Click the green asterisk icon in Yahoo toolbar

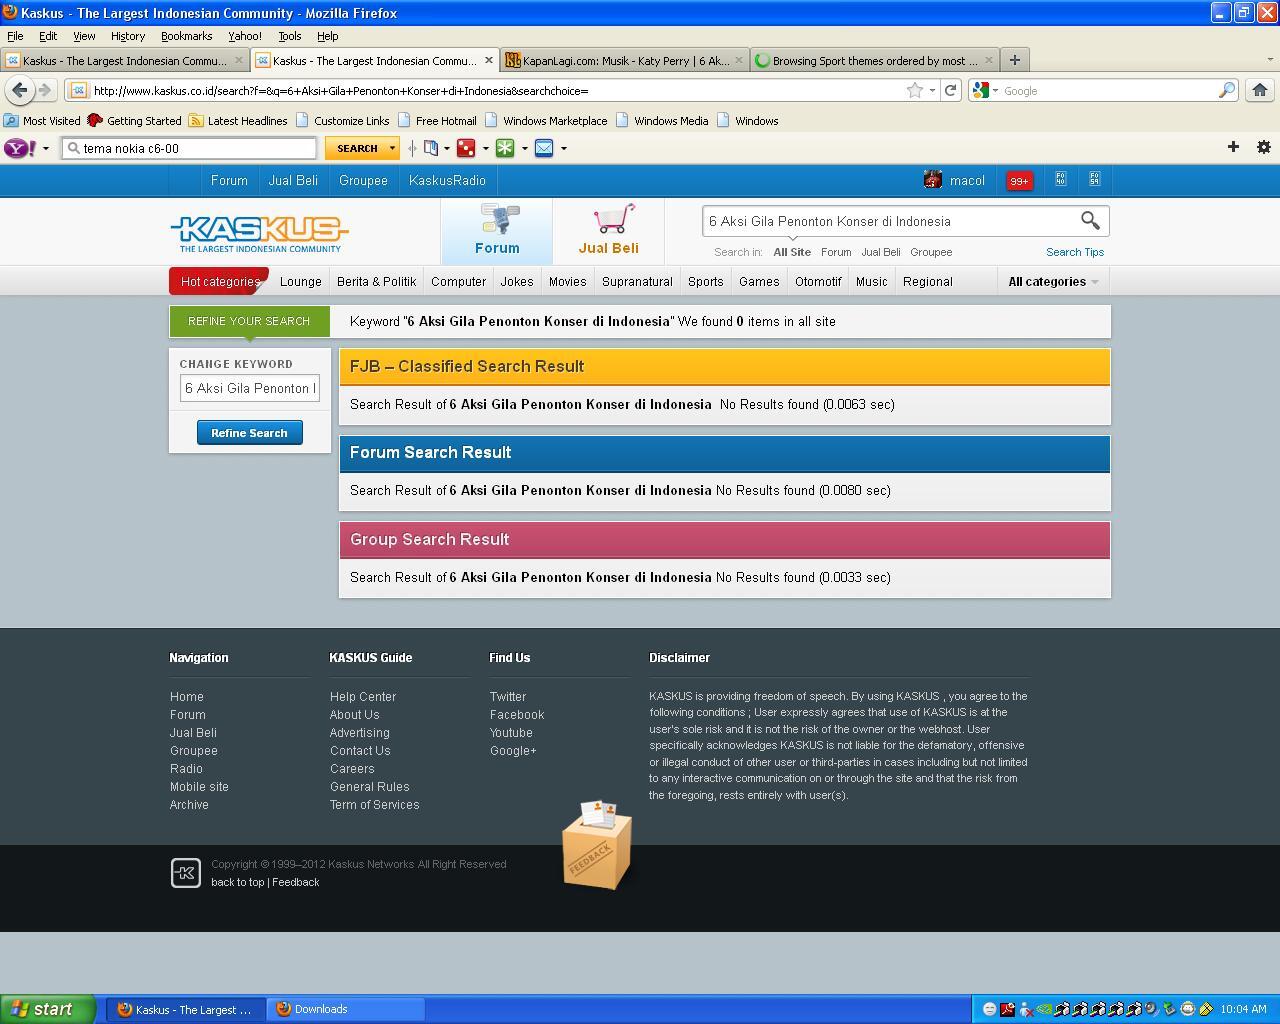pos(505,148)
